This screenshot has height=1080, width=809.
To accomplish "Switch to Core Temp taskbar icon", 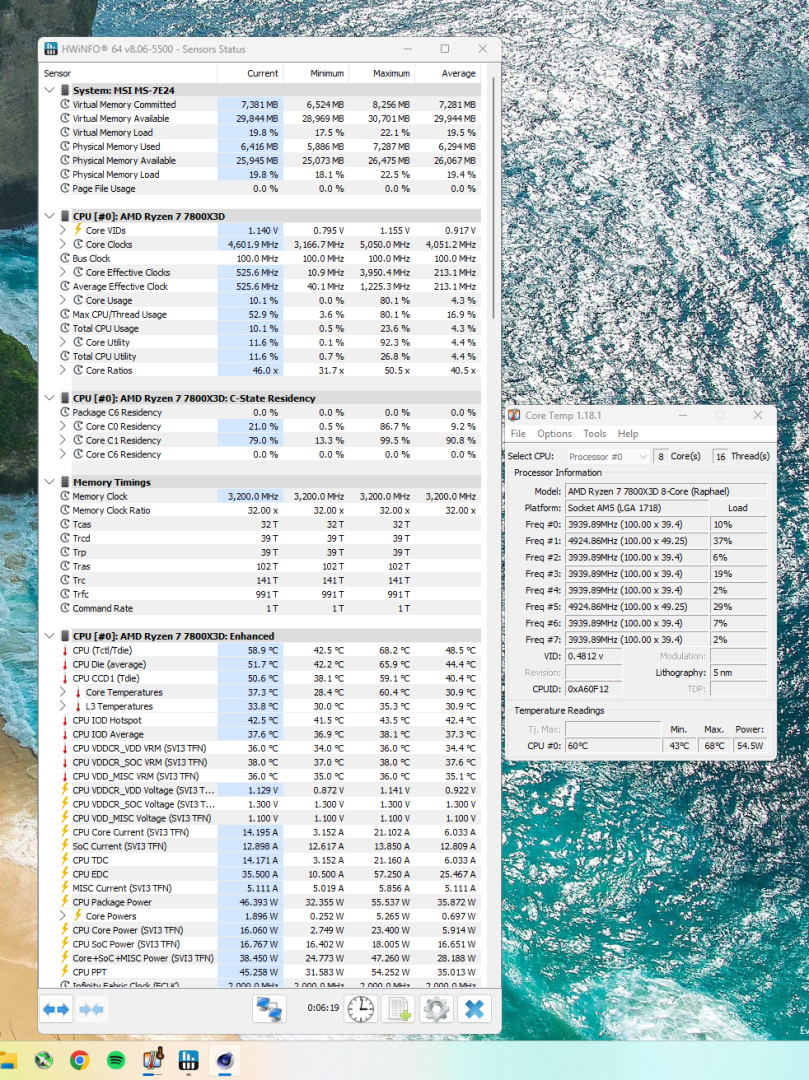I will [152, 1060].
